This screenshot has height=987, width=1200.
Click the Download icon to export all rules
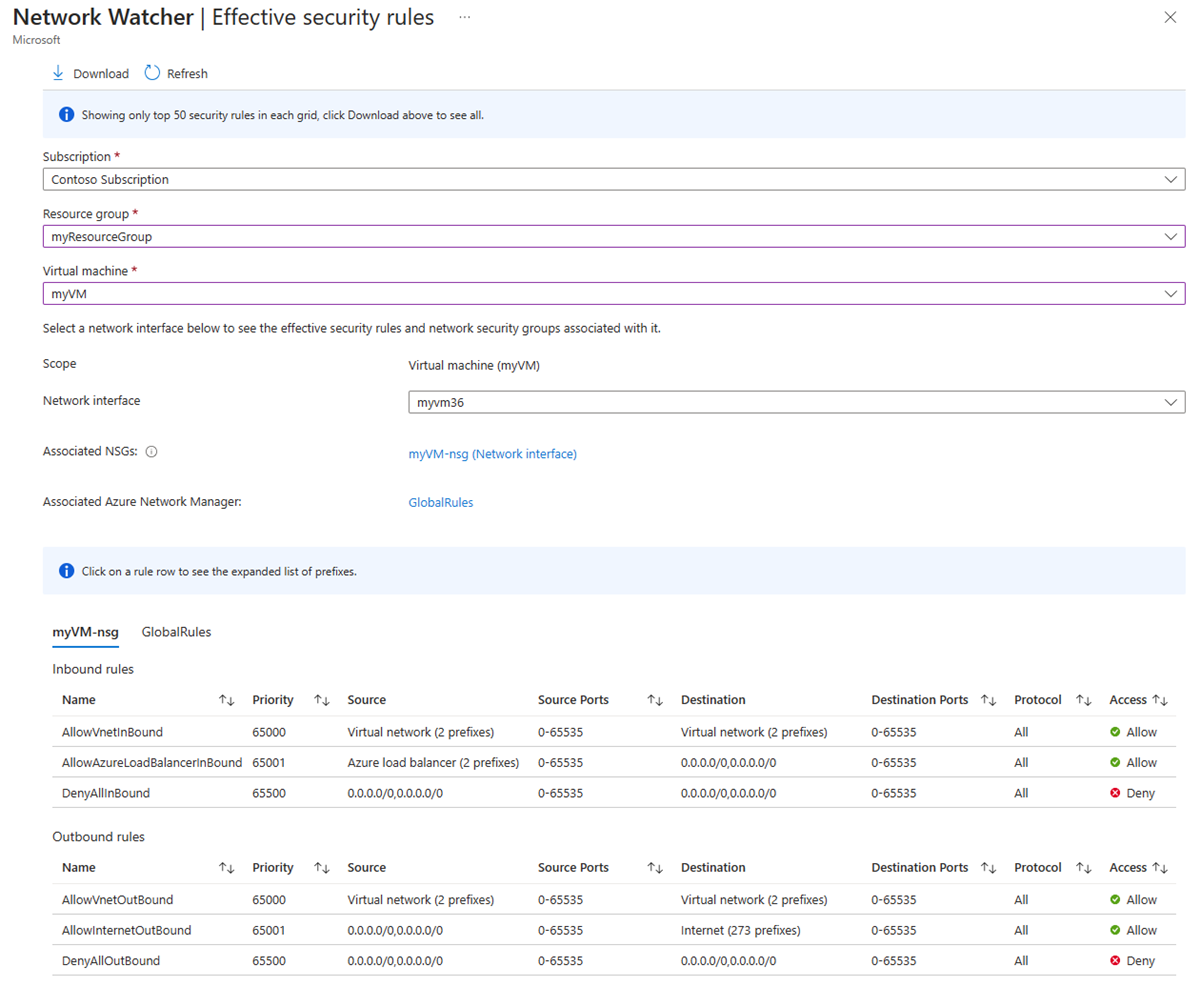(57, 73)
